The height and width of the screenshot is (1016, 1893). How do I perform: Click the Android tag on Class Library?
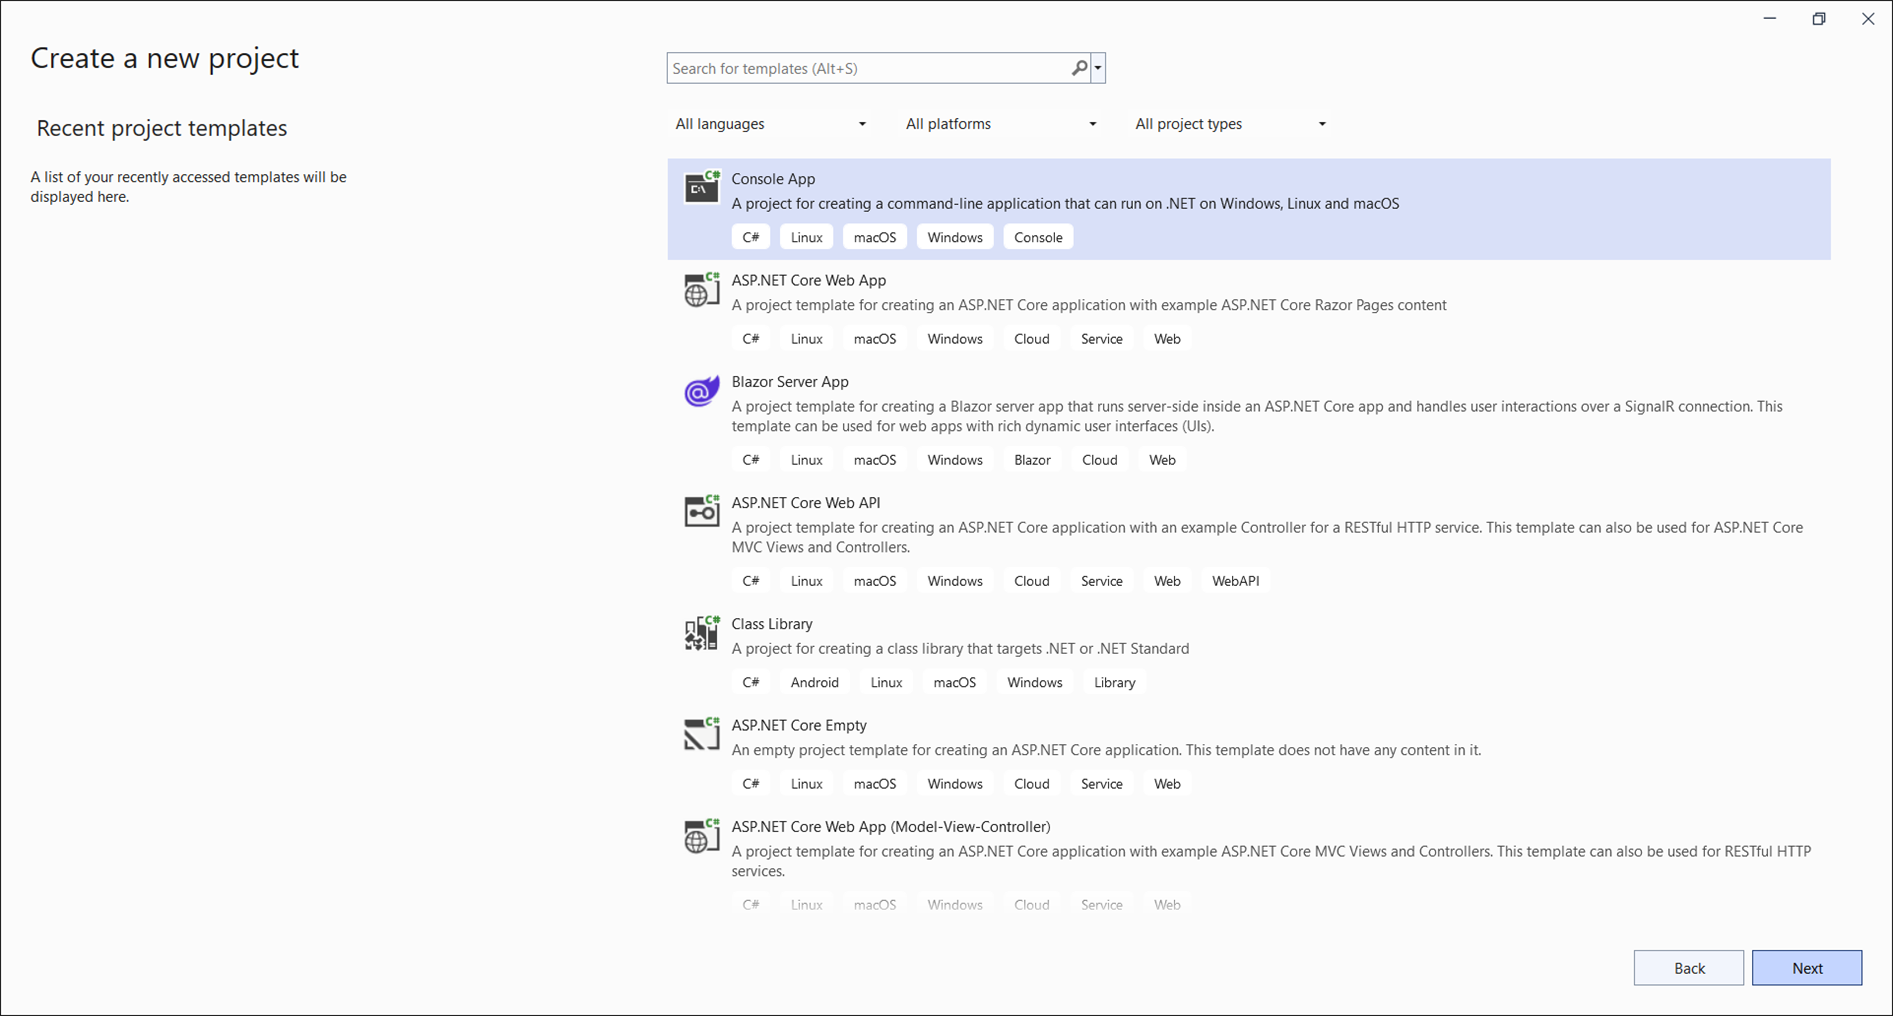[814, 682]
